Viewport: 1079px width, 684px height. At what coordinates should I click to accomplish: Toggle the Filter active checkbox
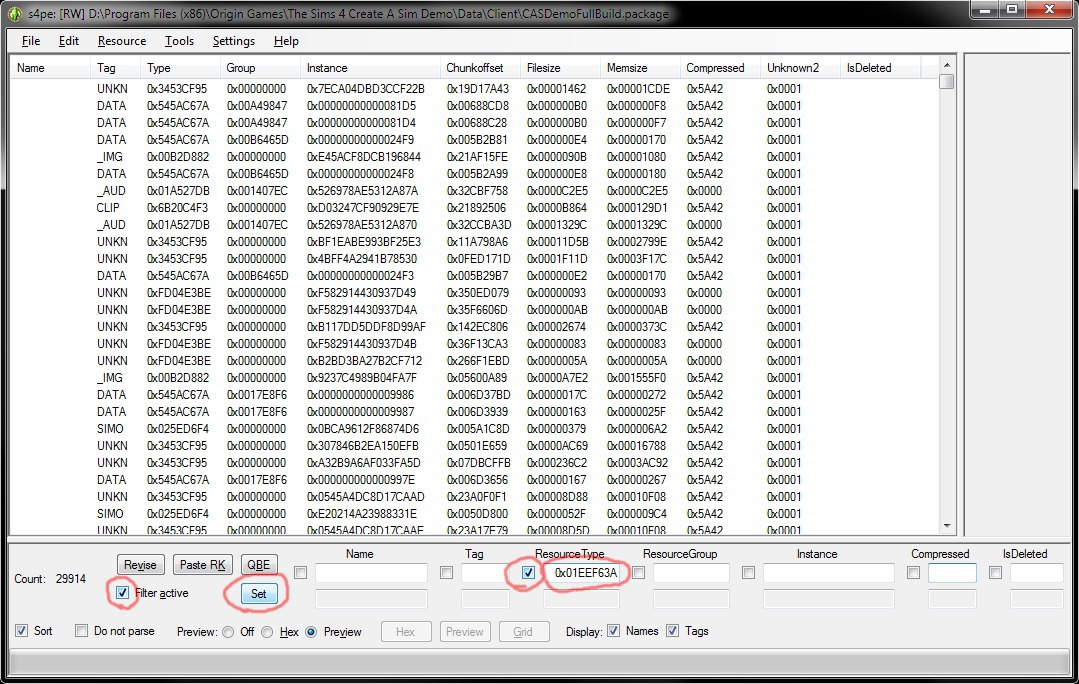(x=122, y=593)
